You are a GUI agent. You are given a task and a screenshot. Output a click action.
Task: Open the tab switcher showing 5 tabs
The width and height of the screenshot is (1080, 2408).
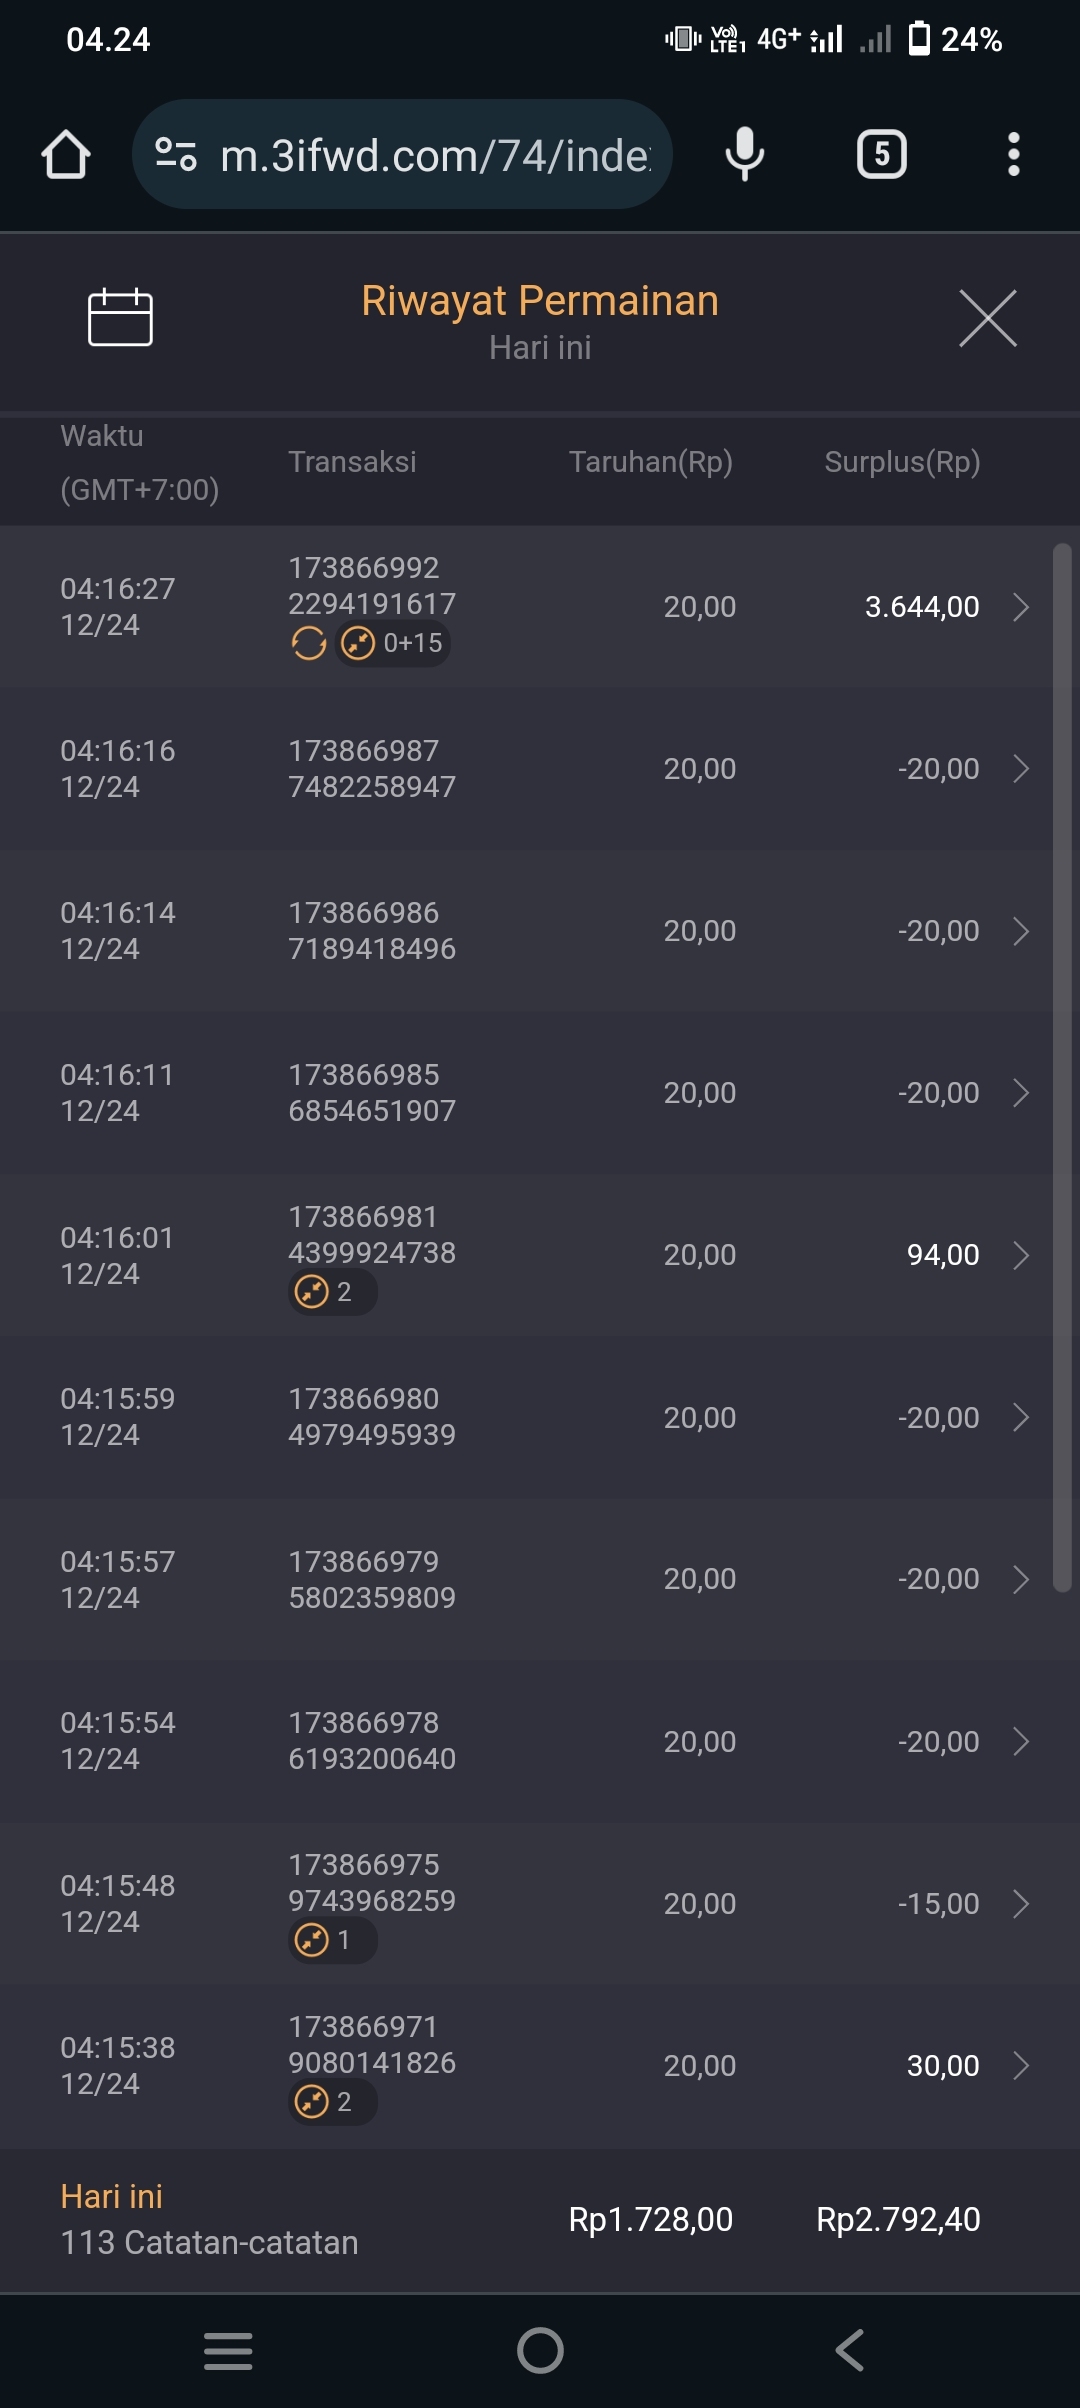[x=881, y=155]
